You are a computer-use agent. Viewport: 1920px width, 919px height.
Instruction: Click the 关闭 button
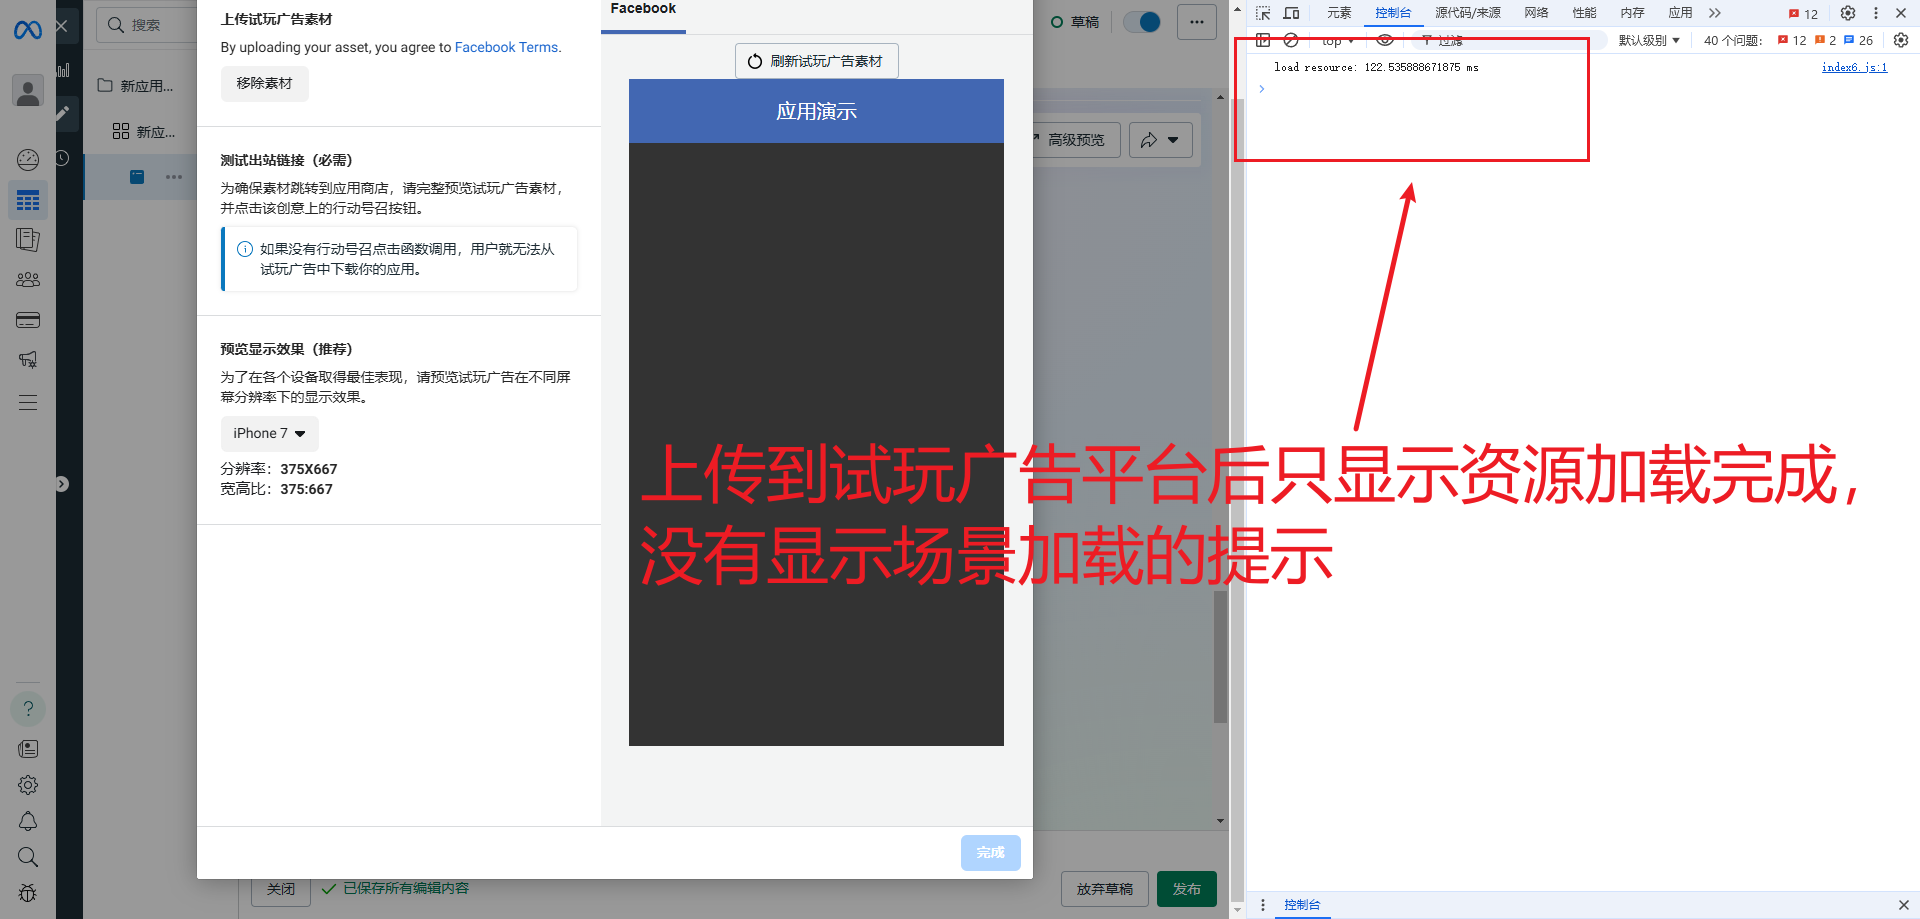point(281,889)
